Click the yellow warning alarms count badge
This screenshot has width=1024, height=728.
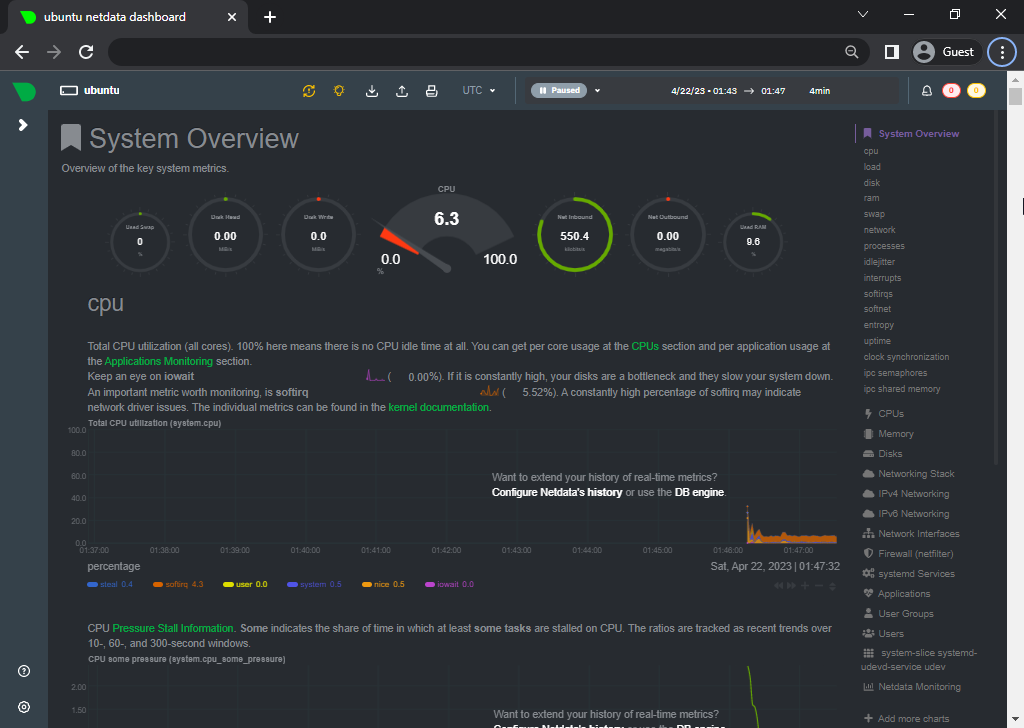tap(976, 91)
